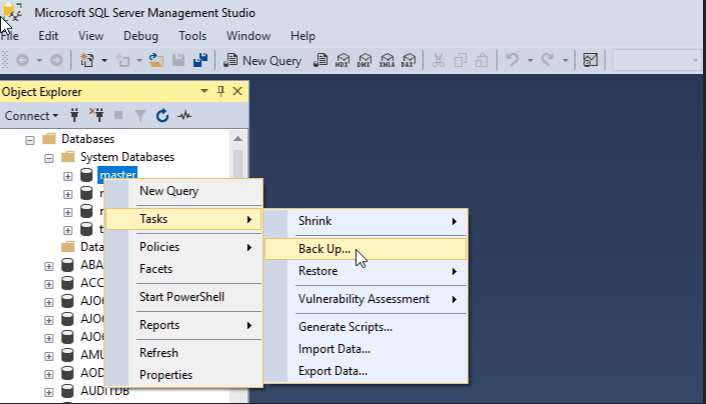This screenshot has width=706, height=404.
Task: Click the Database Engine Query icon
Action: pyautogui.click(x=320, y=60)
